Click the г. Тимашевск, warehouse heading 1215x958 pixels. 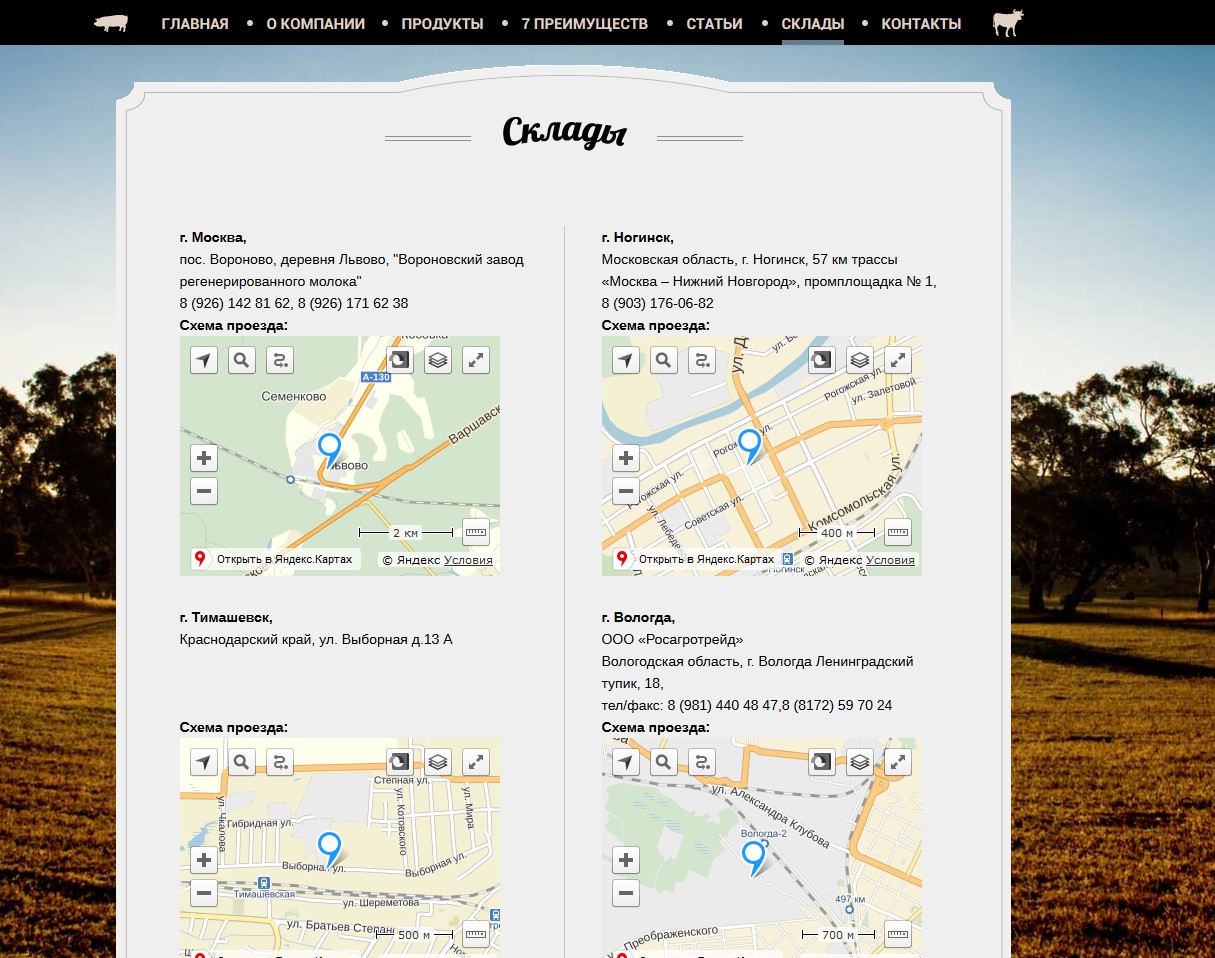[226, 617]
